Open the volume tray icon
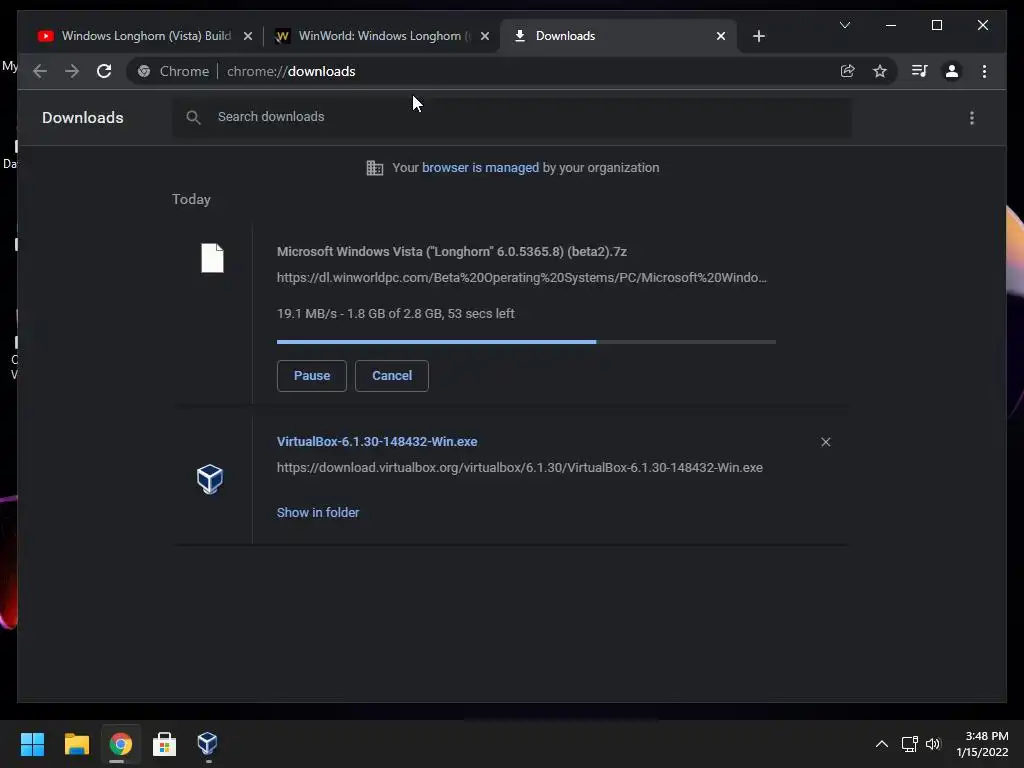The height and width of the screenshot is (768, 1024). coord(933,744)
